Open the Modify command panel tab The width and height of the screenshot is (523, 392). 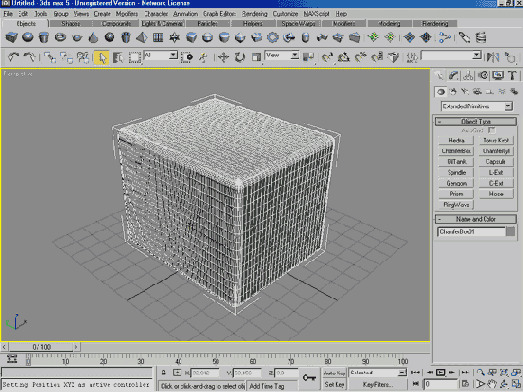pos(453,76)
